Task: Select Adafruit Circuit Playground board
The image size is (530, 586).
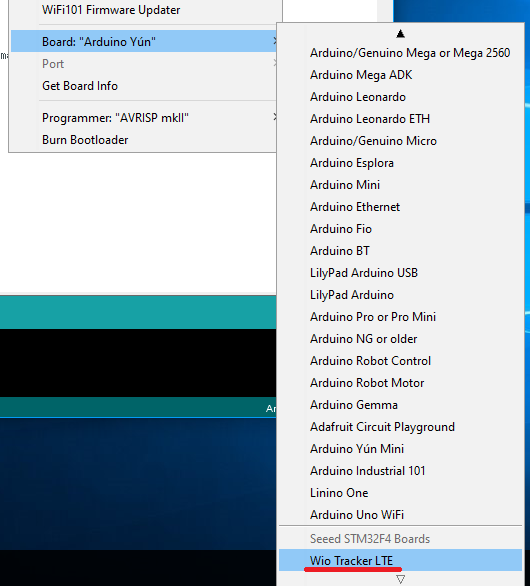Action: 400,427
